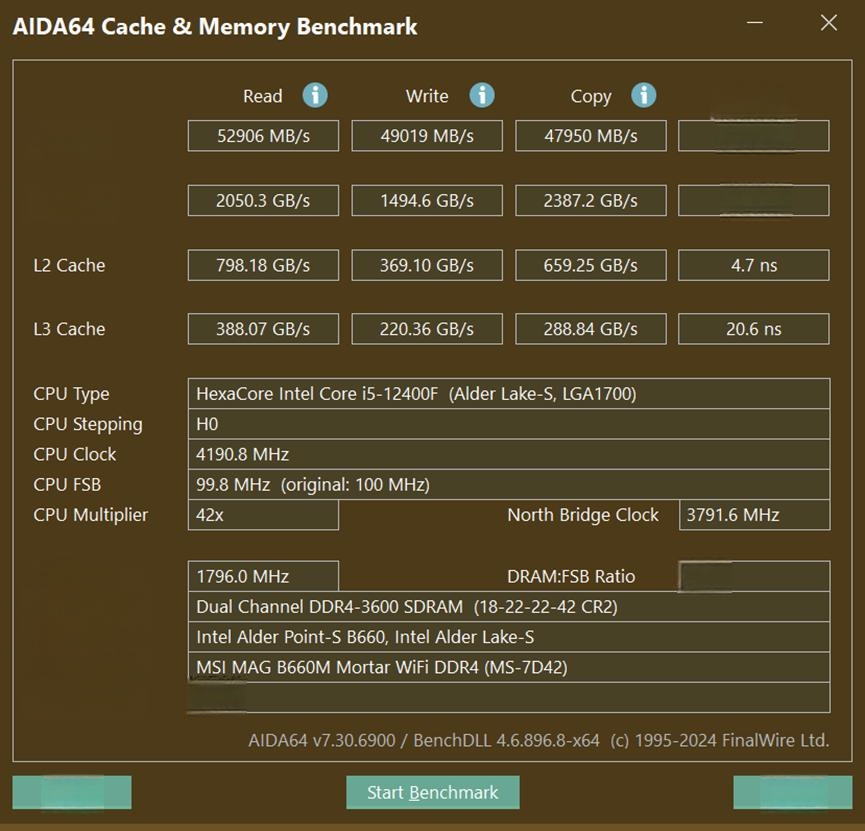Click the Dual Channel DDR4-3600 SDRAM line
The width and height of the screenshot is (865, 831).
(509, 606)
